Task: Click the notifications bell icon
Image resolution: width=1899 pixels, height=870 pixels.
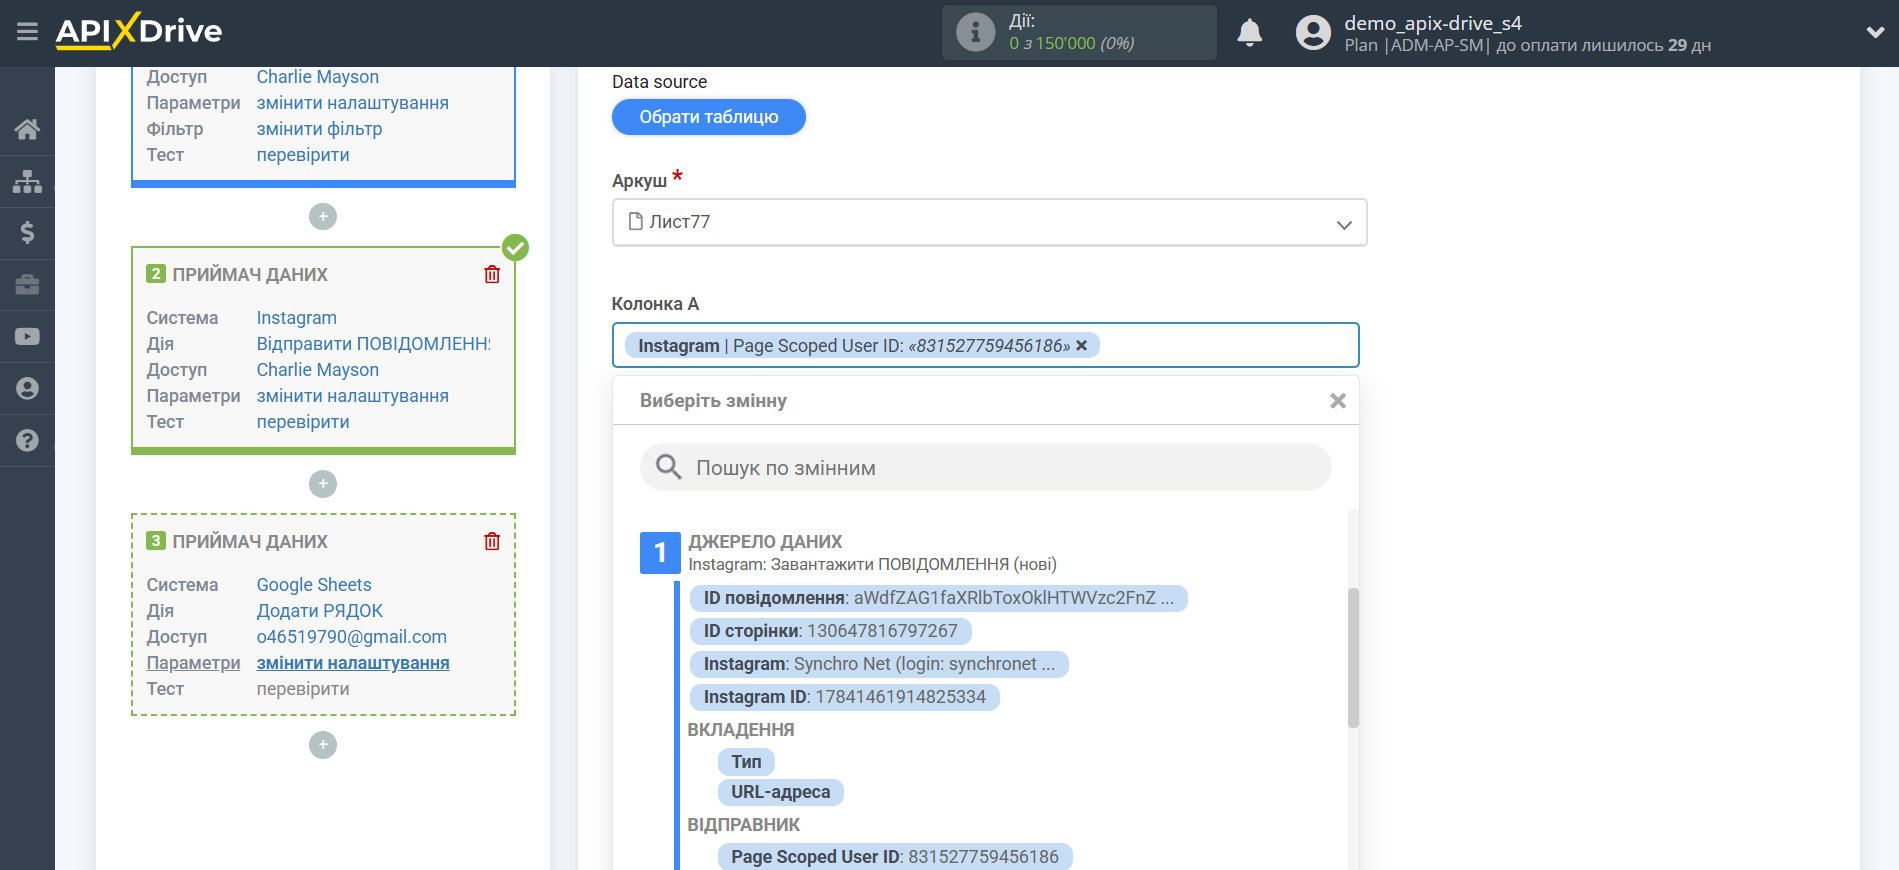Action: click(x=1249, y=33)
